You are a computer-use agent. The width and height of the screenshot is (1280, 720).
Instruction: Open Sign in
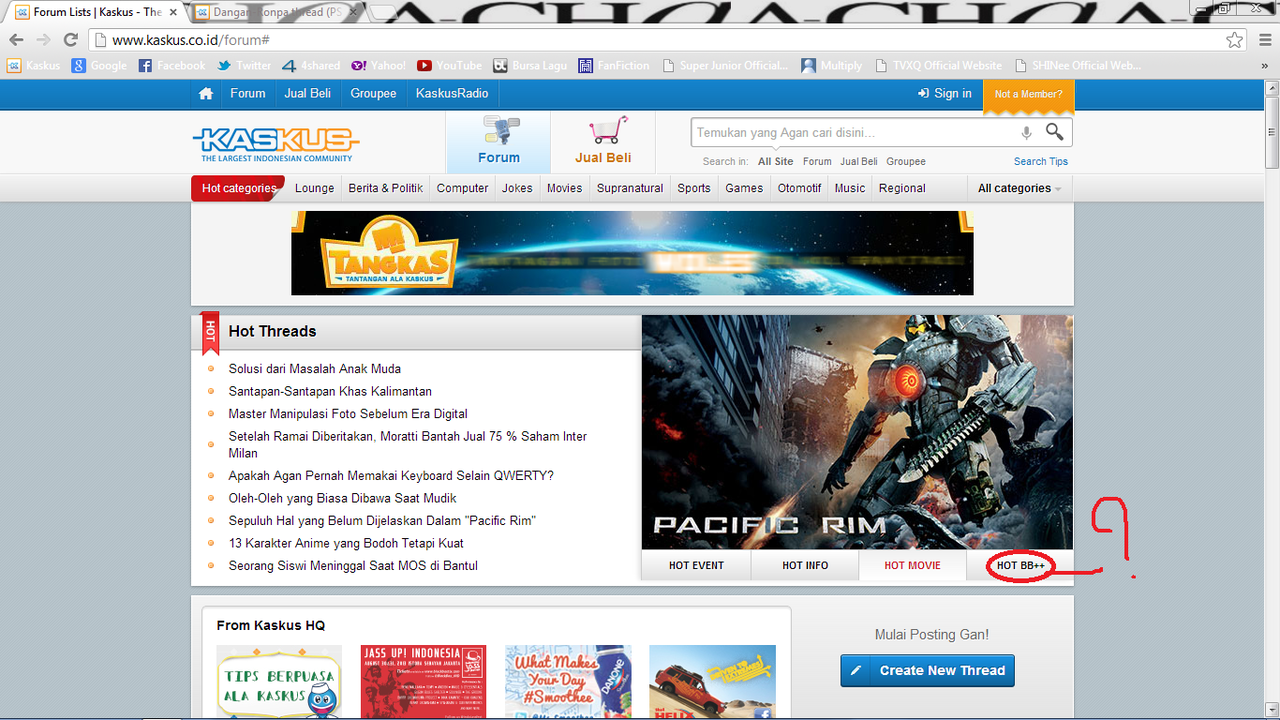(x=945, y=93)
